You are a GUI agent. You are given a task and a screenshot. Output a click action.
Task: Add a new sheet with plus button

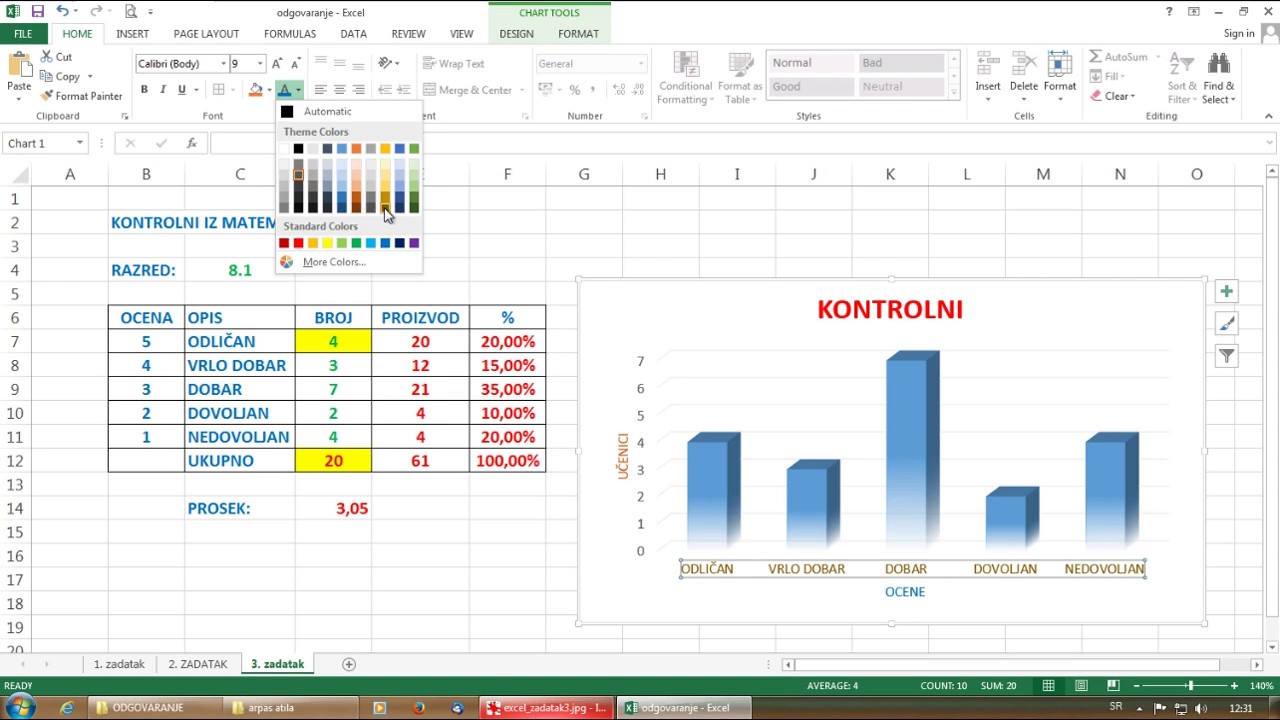pos(349,664)
